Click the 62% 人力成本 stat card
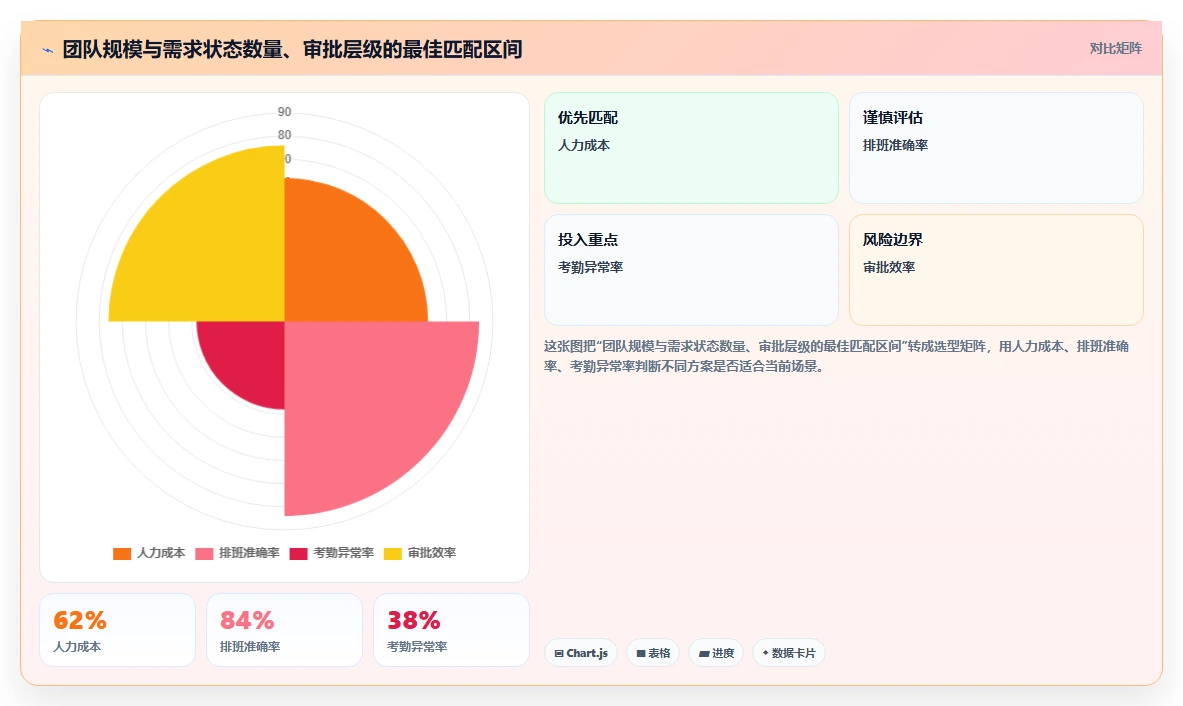Image resolution: width=1183 pixels, height=706 pixels. pos(117,630)
